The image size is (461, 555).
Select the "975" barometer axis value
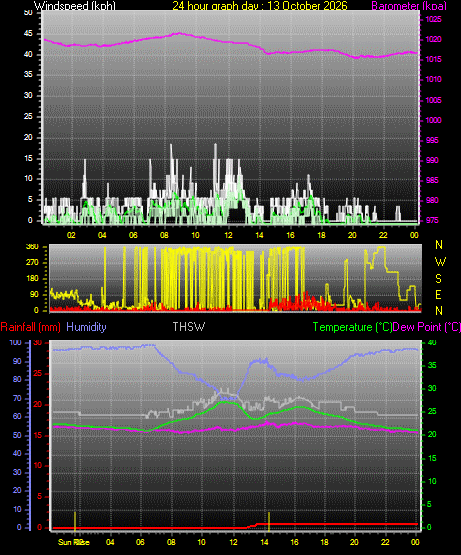click(432, 221)
